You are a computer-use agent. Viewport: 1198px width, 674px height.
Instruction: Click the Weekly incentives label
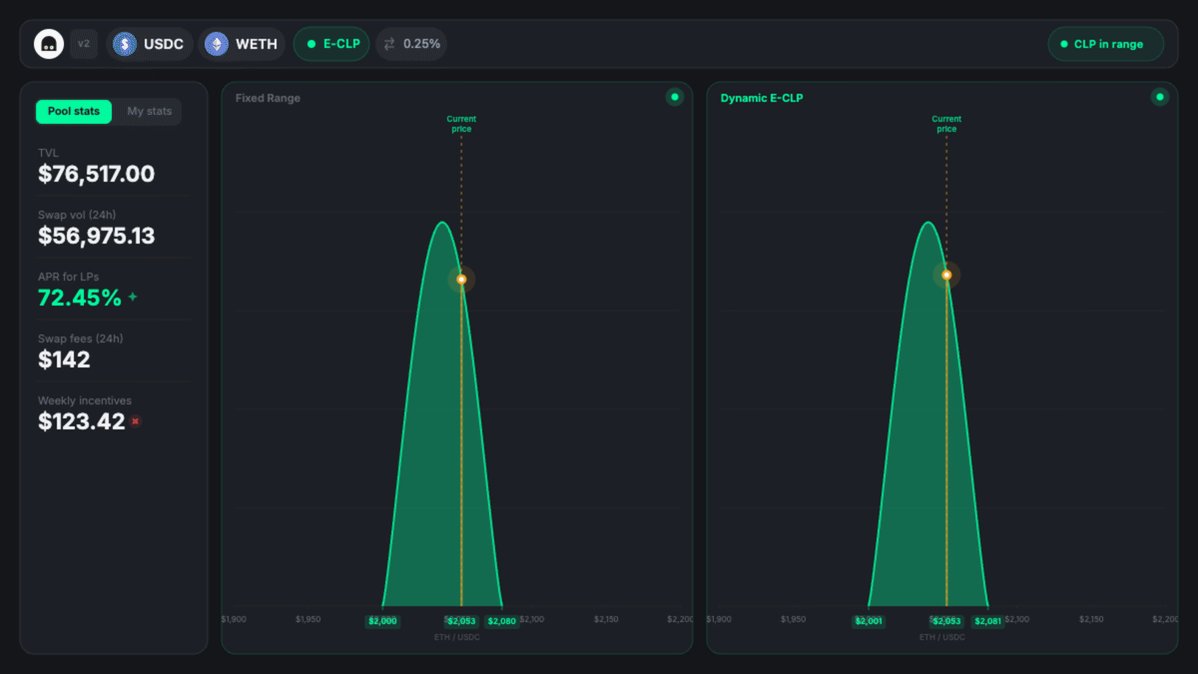tap(85, 400)
